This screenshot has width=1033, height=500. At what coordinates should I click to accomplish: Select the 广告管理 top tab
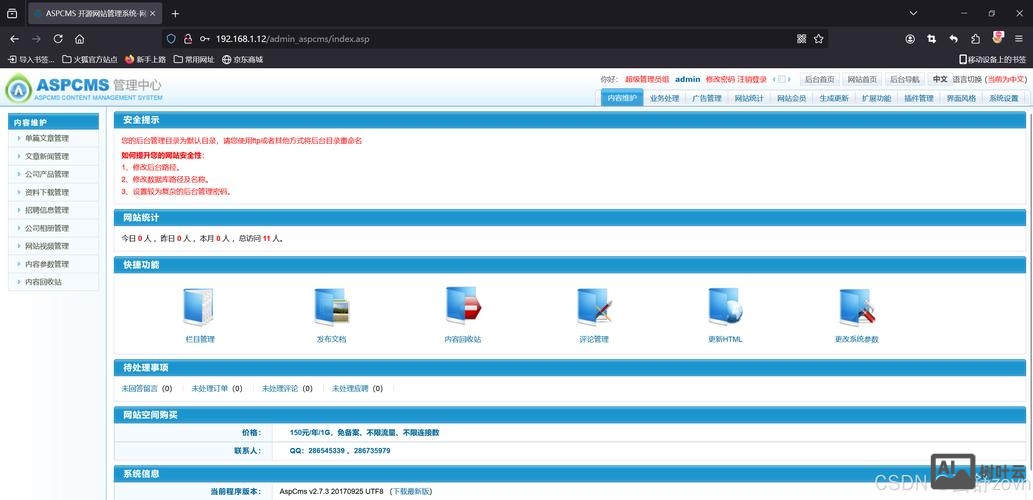tap(706, 98)
